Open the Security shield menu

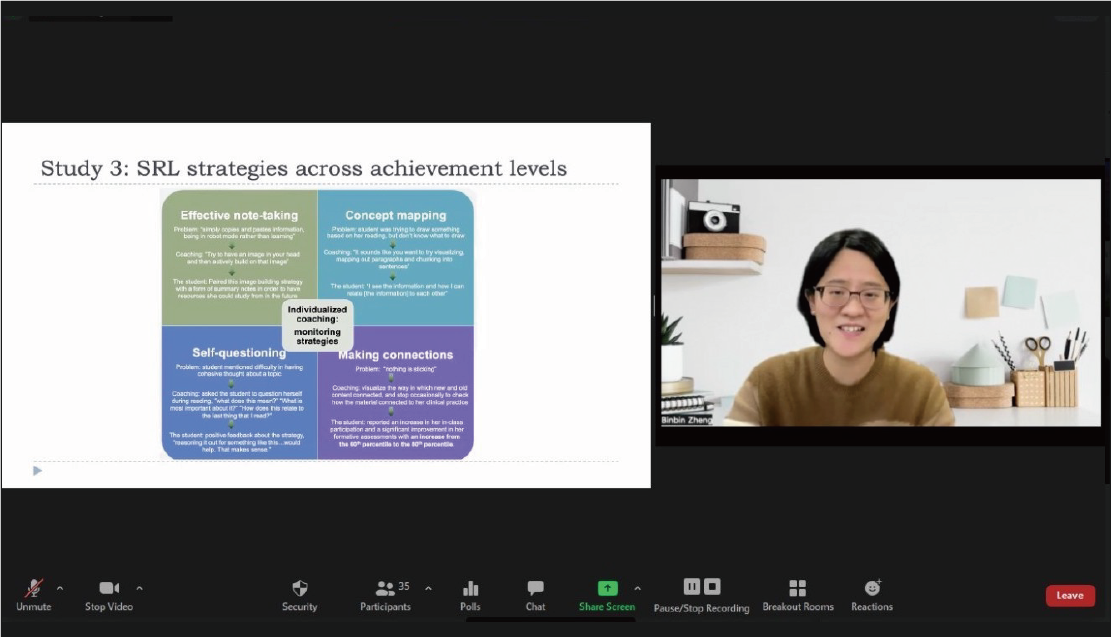tap(299, 589)
